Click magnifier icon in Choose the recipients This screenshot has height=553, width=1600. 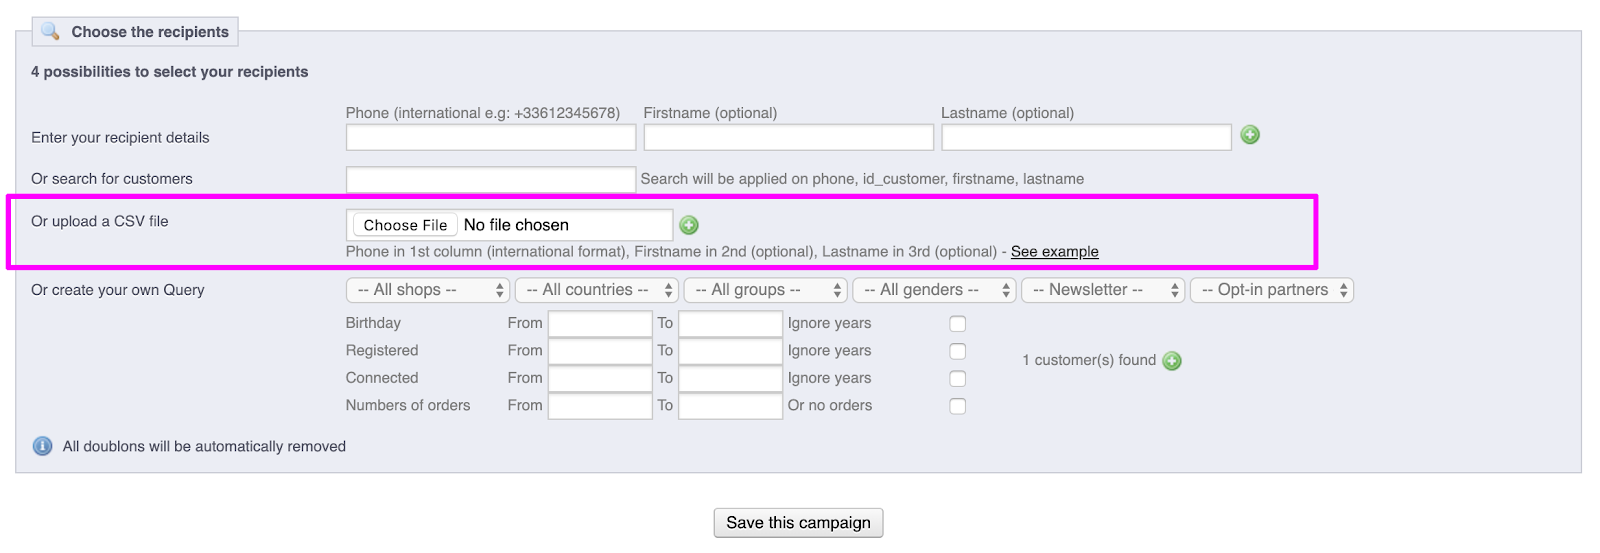click(x=50, y=31)
